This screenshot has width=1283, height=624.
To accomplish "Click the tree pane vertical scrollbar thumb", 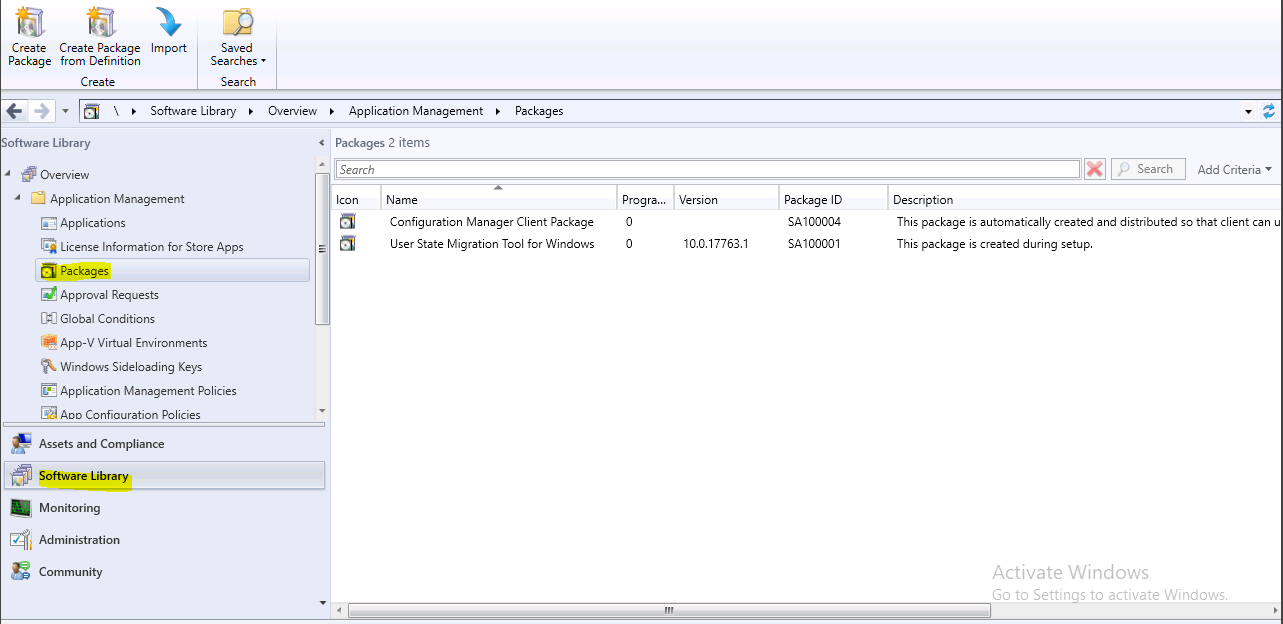I will 322,250.
